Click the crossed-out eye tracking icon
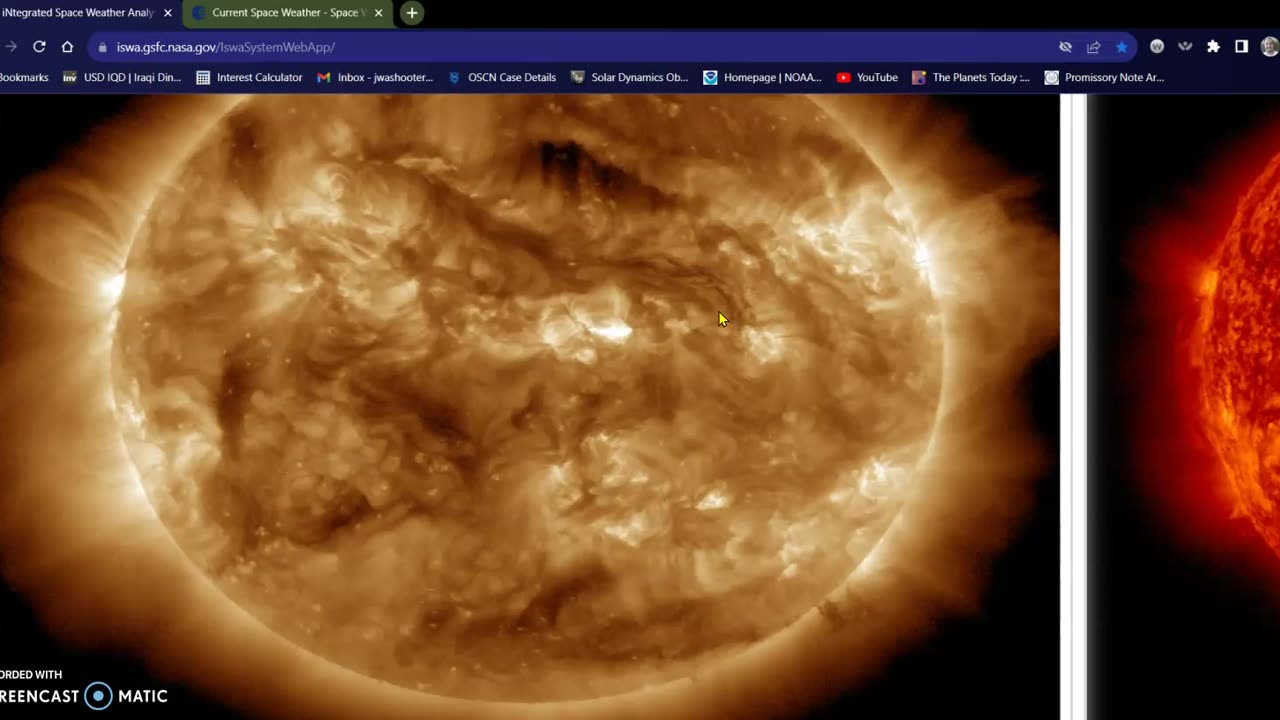 [x=1066, y=47]
